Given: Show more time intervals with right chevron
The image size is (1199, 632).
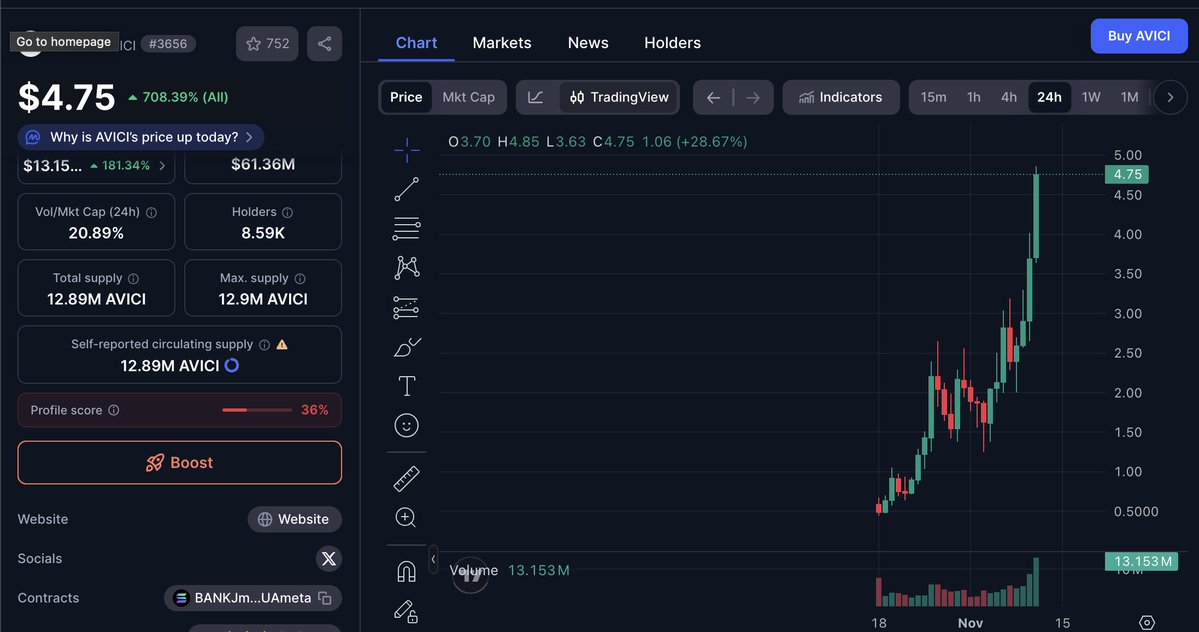Looking at the screenshot, I should (x=1170, y=97).
